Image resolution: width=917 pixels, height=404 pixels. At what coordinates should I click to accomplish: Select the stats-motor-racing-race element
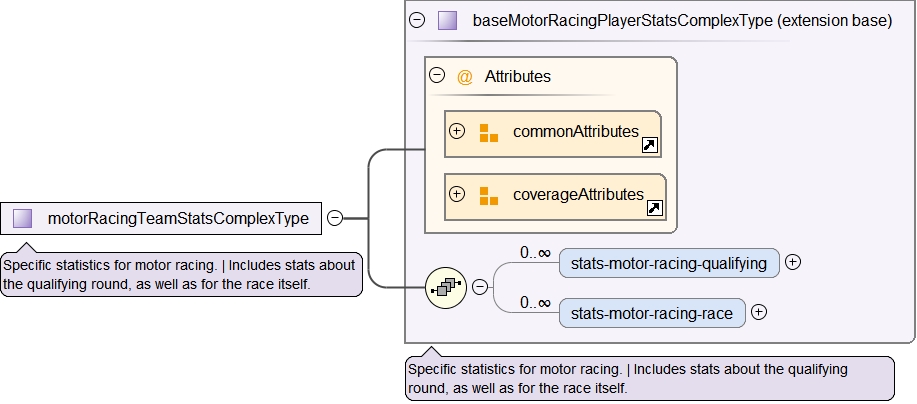pyautogui.click(x=651, y=313)
